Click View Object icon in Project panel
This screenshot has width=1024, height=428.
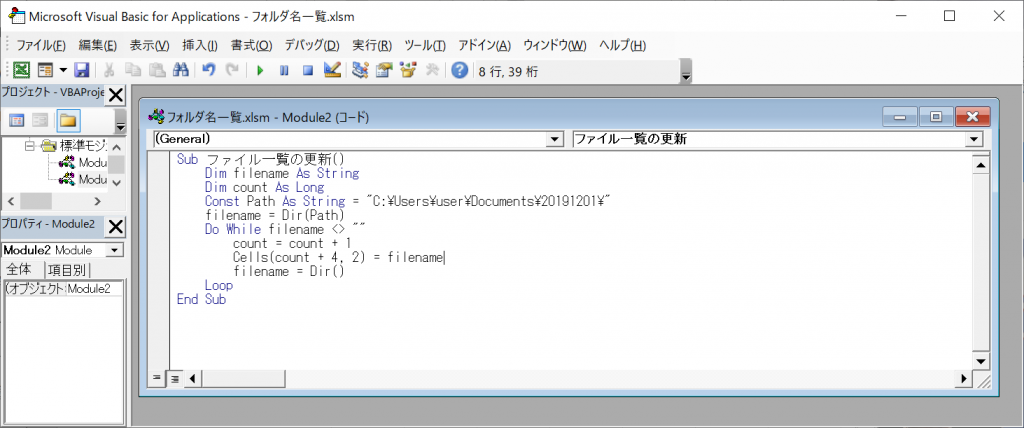click(x=41, y=120)
